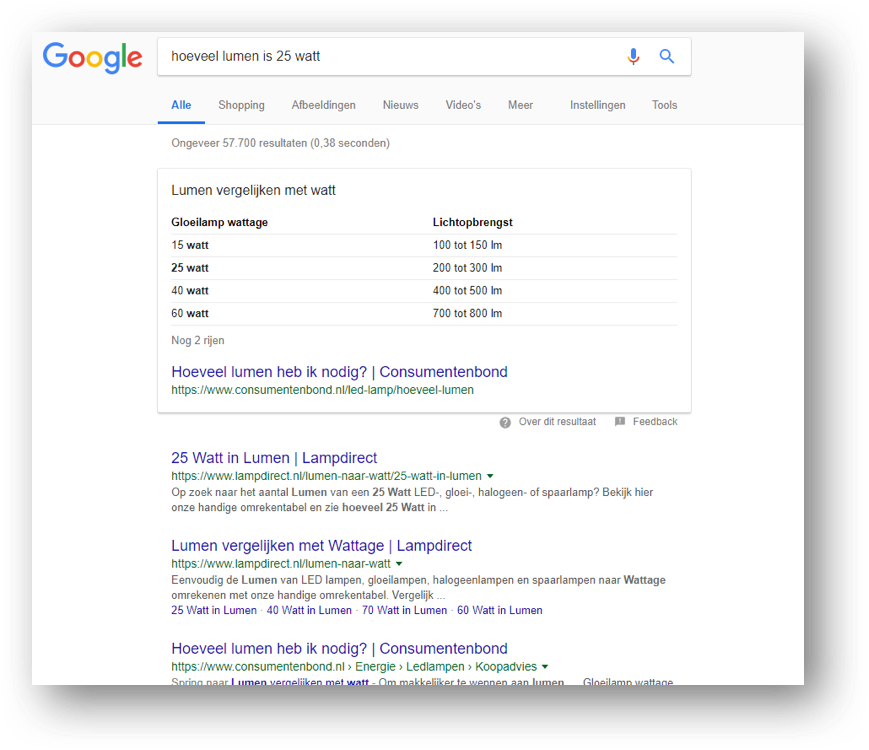Select the Video's tab

(463, 105)
